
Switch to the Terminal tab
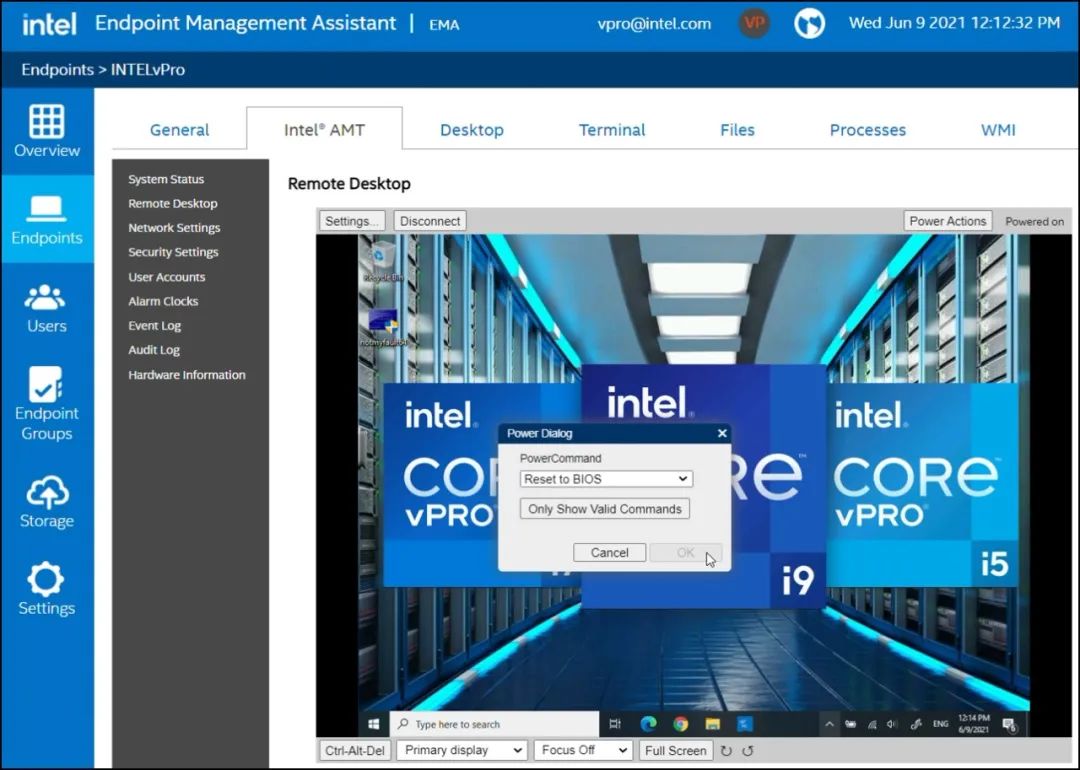pyautogui.click(x=612, y=130)
